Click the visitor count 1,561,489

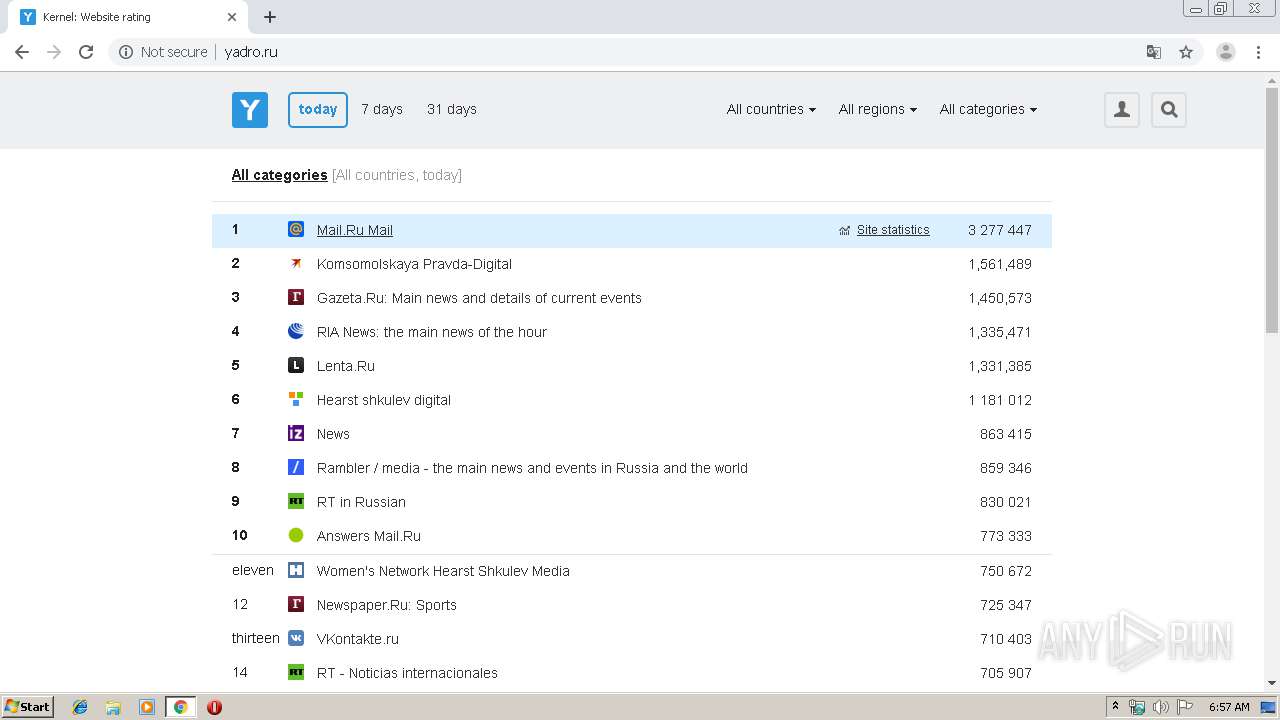[1000, 264]
